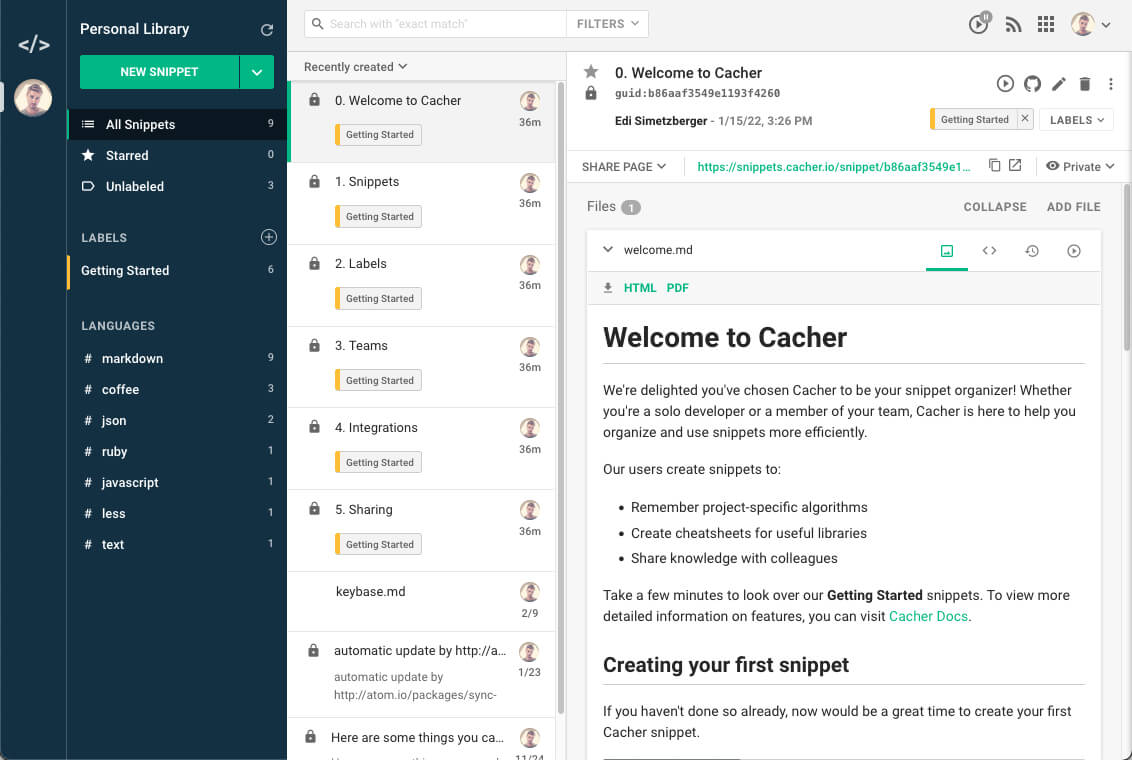Click the author avatar on 4. Integrations row
The width and height of the screenshot is (1132, 760).
530,428
